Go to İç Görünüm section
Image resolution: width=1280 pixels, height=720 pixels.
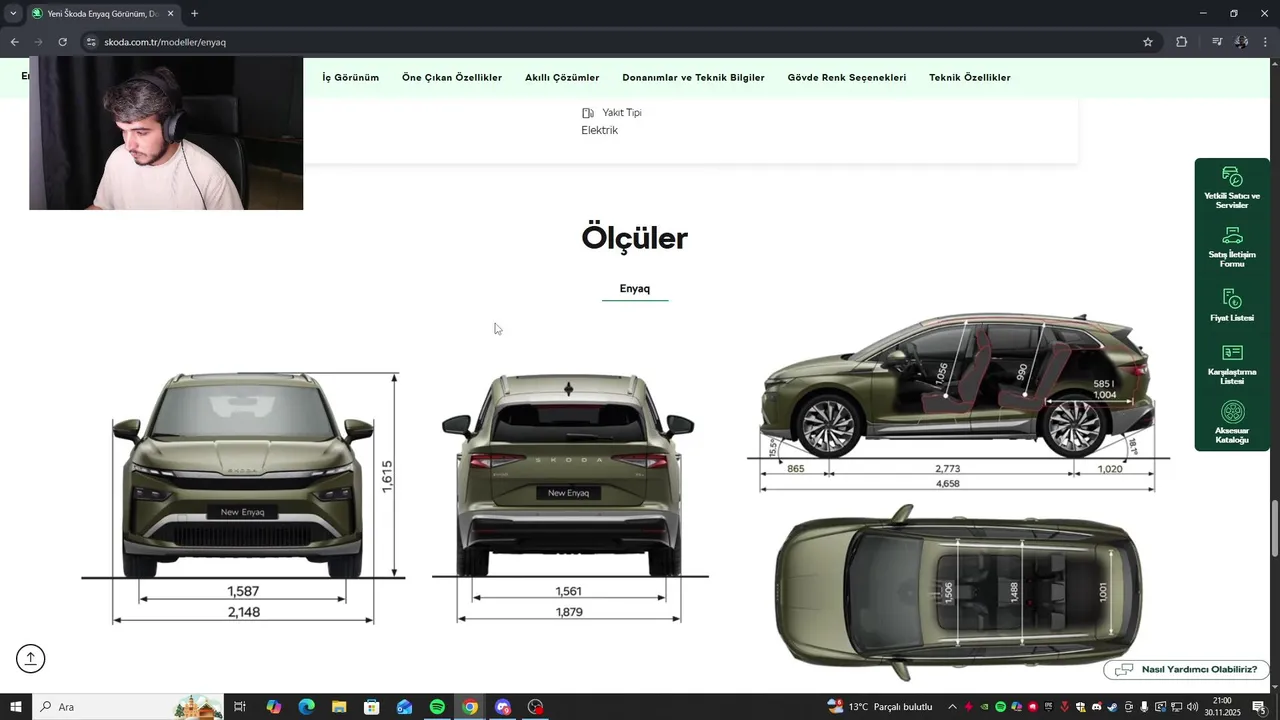pos(350,78)
